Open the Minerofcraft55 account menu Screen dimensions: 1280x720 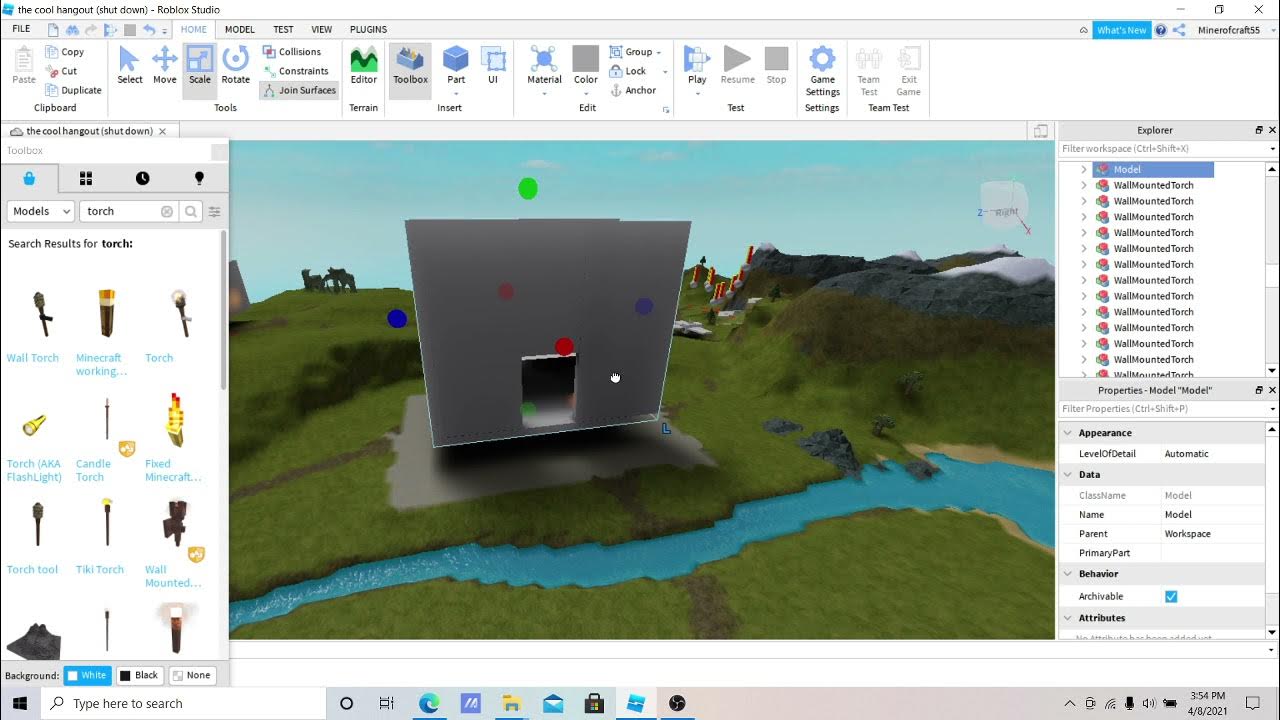point(1236,30)
